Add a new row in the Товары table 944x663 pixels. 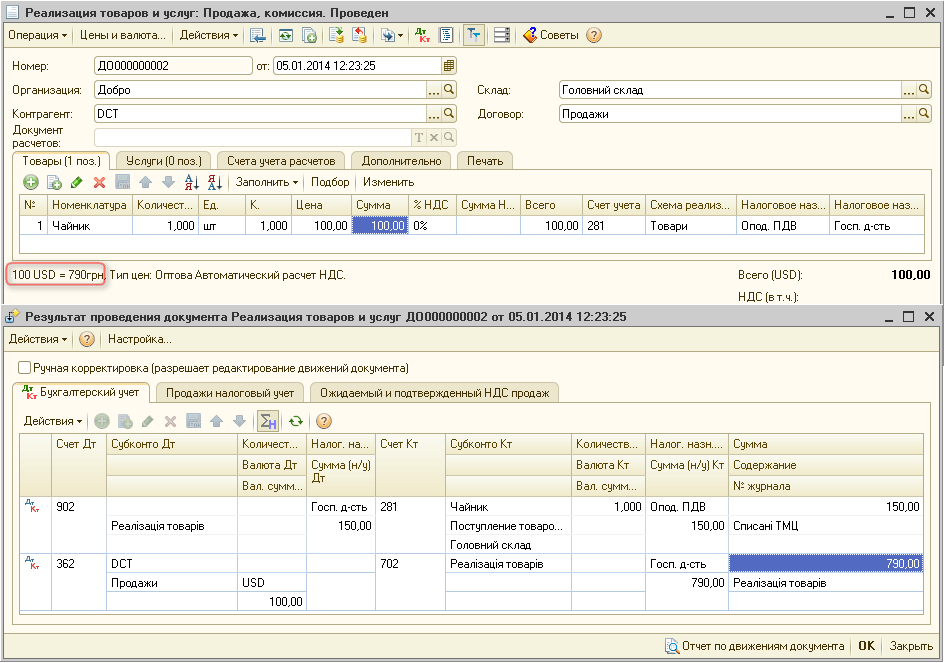click(31, 182)
